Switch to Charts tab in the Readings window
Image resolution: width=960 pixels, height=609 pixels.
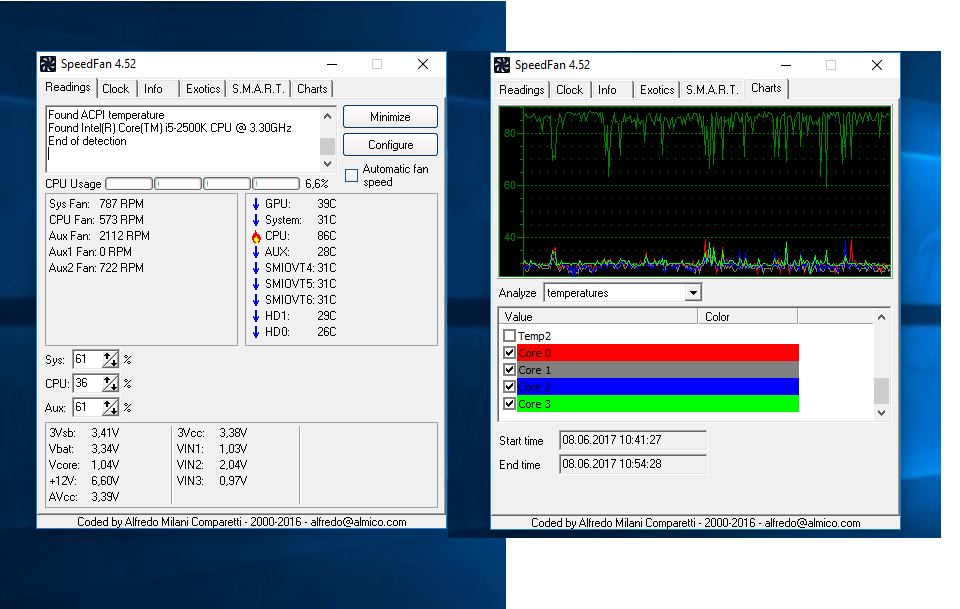(312, 89)
